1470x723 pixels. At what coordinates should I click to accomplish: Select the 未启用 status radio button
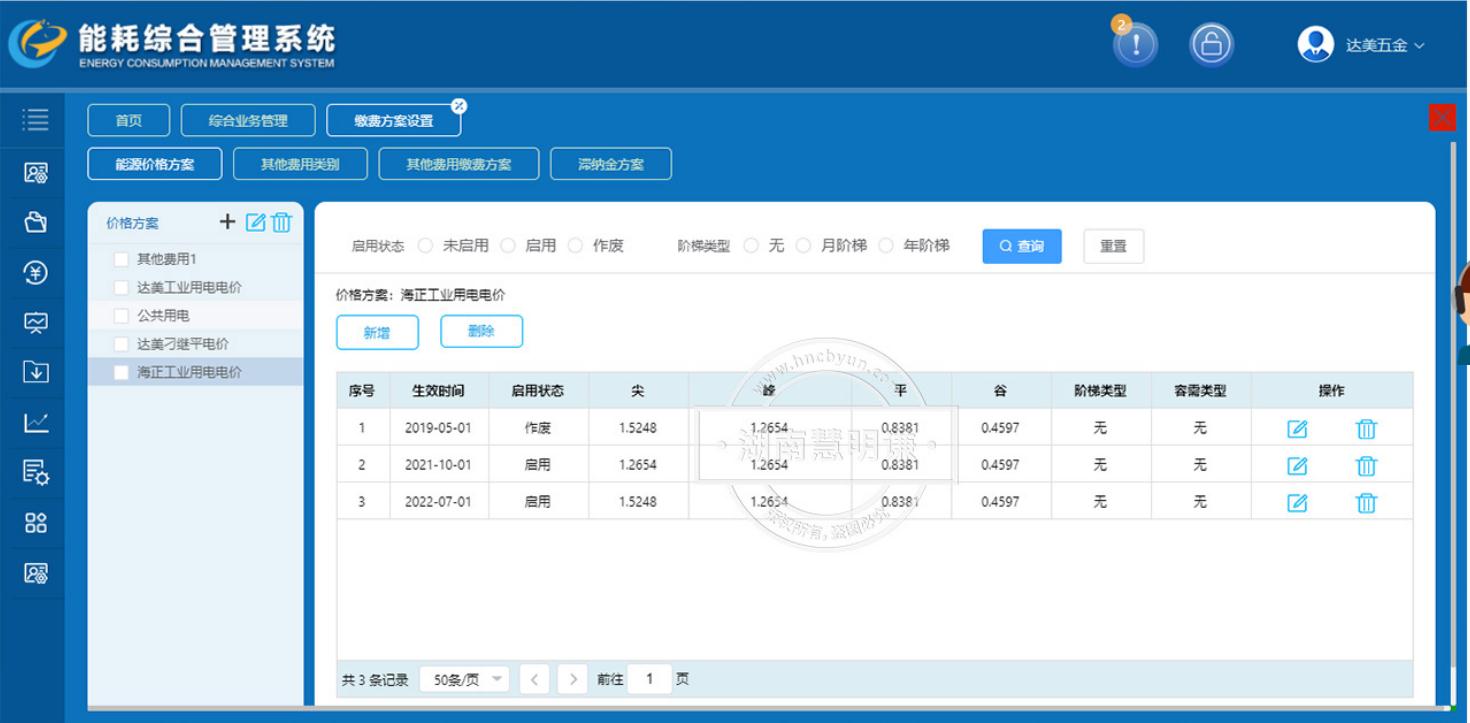[426, 246]
